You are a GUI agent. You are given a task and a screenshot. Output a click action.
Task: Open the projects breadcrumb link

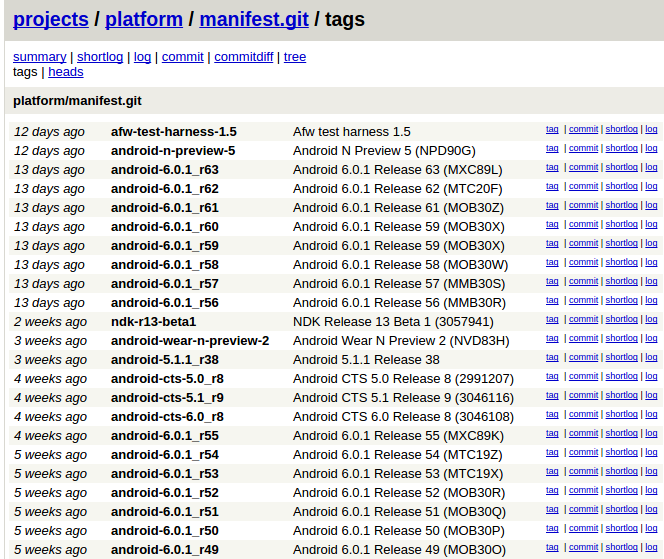[51, 19]
